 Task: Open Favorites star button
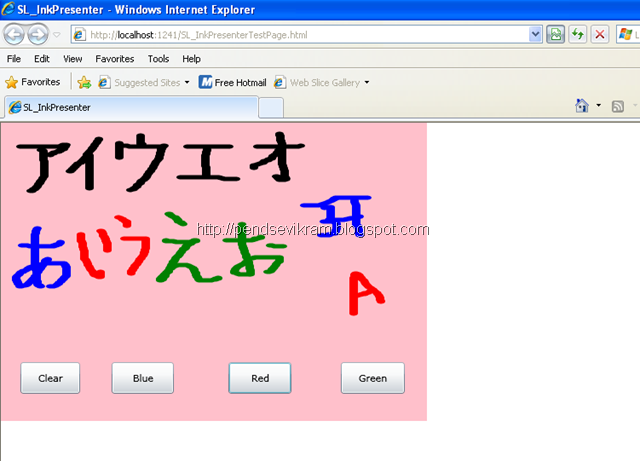point(33,82)
